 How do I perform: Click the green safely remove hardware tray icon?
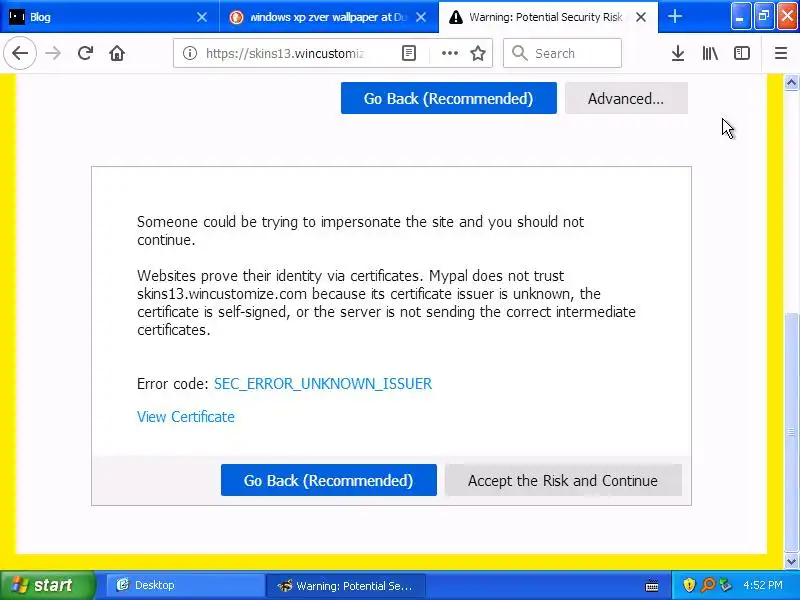[725, 585]
